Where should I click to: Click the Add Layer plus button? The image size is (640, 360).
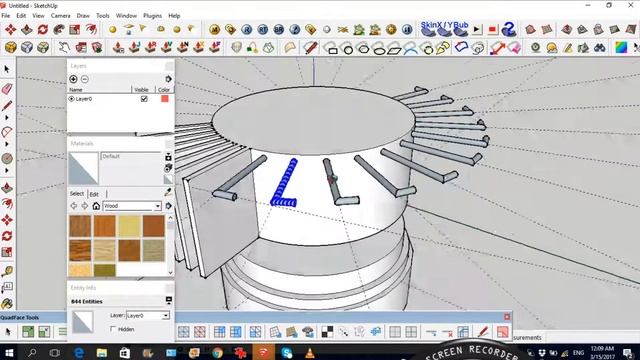click(x=73, y=79)
